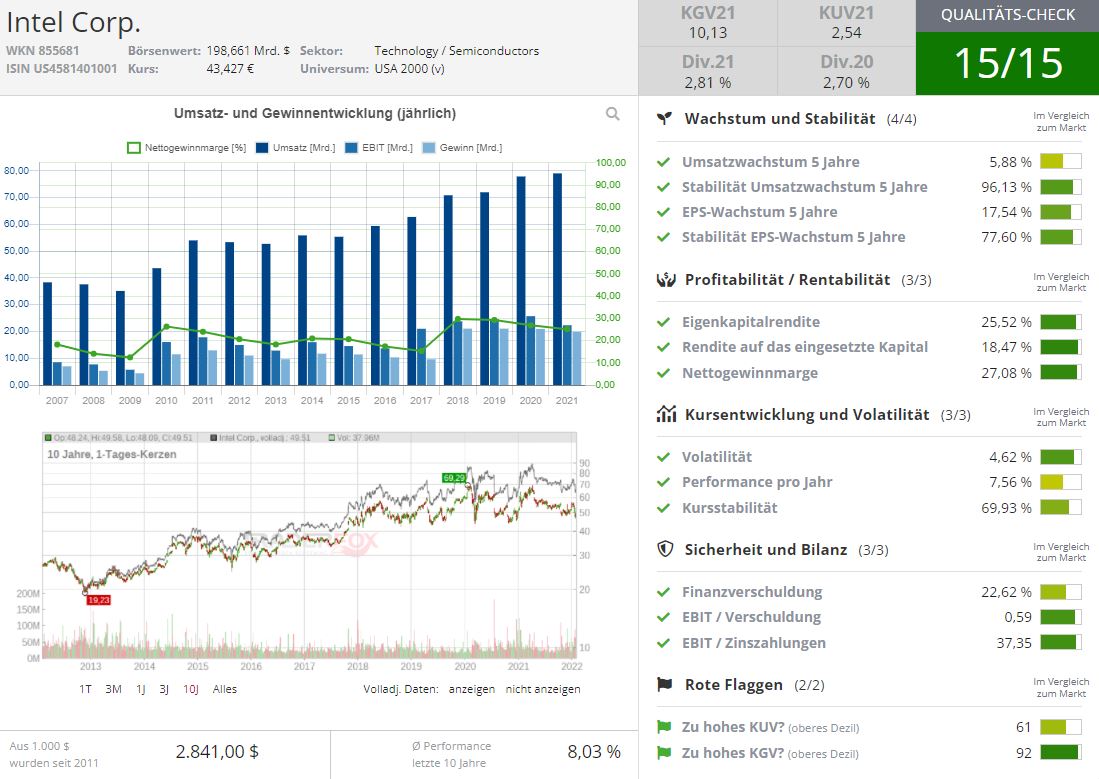Click the rating bar next to Umsatzwachstum 5 Jahre
Viewport: 1099px width, 779px height.
point(1060,161)
